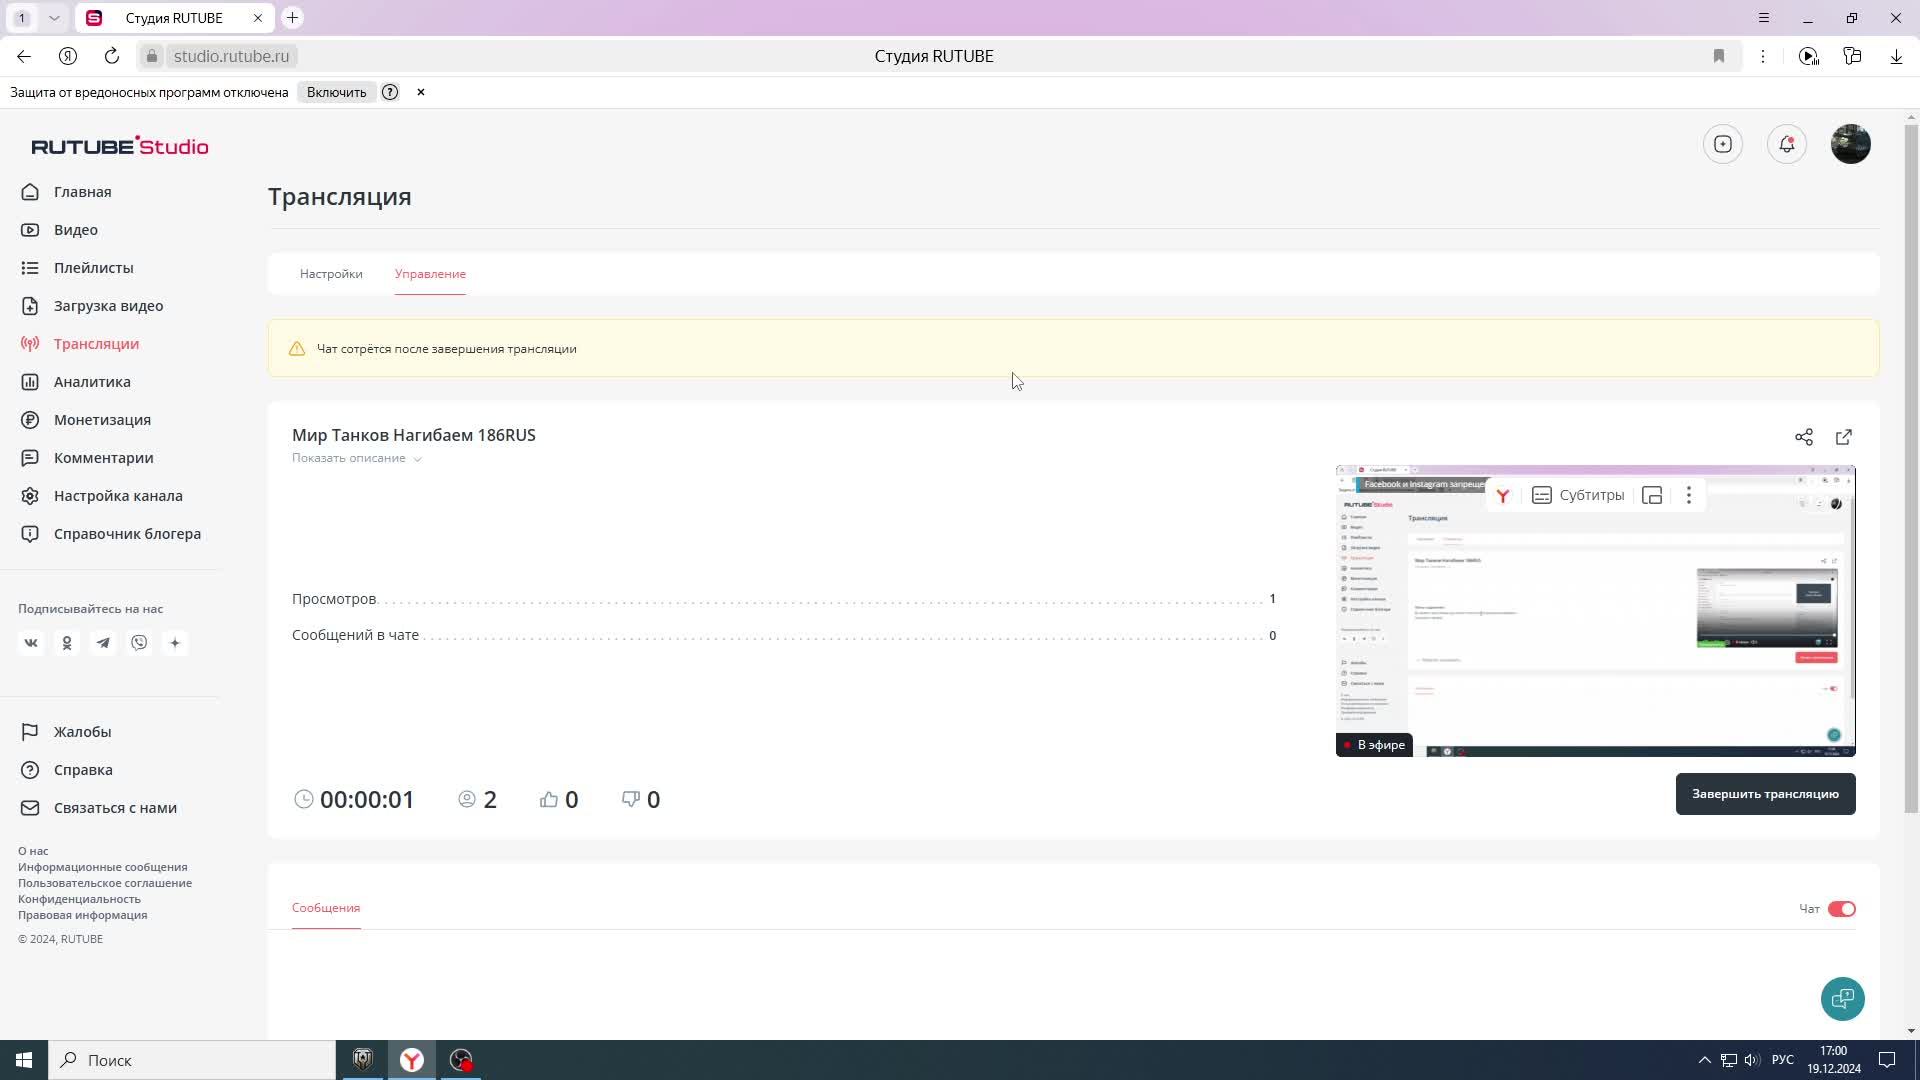Image resolution: width=1920 pixels, height=1080 pixels.
Task: Click the Студия RUTUBE browser tab
Action: tap(174, 18)
